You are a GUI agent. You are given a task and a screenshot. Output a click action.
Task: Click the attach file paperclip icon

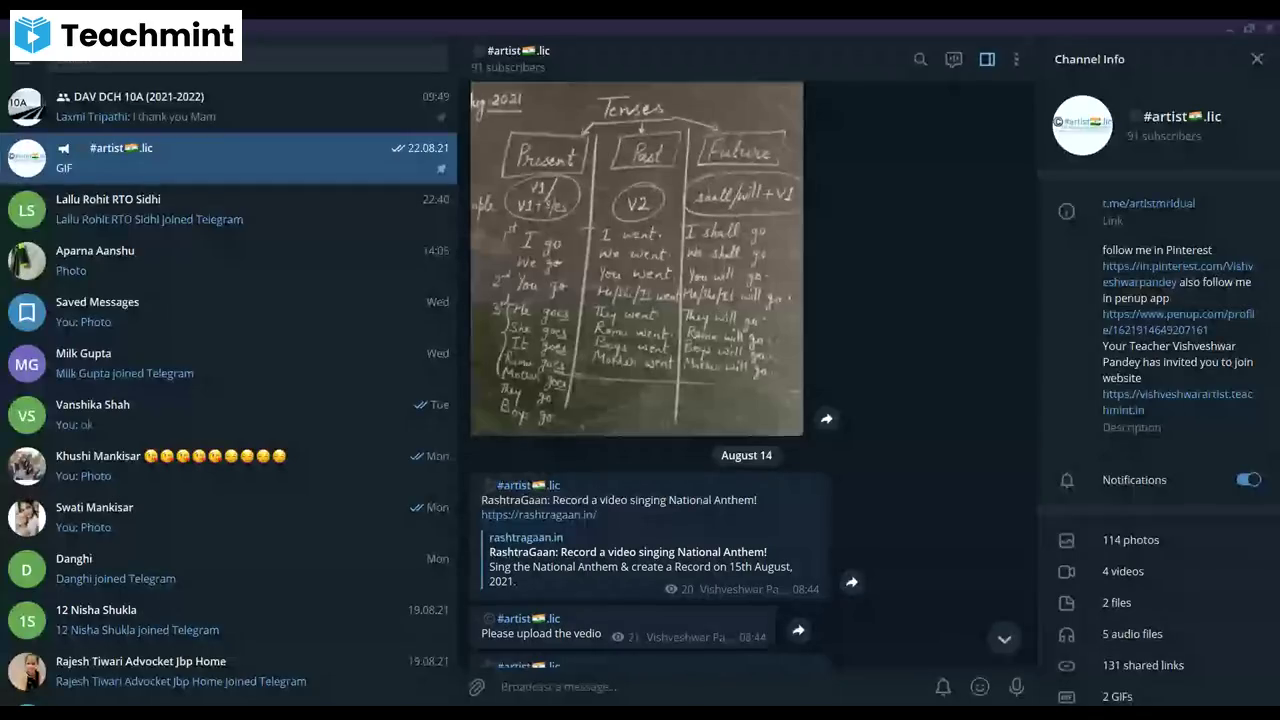click(x=476, y=687)
